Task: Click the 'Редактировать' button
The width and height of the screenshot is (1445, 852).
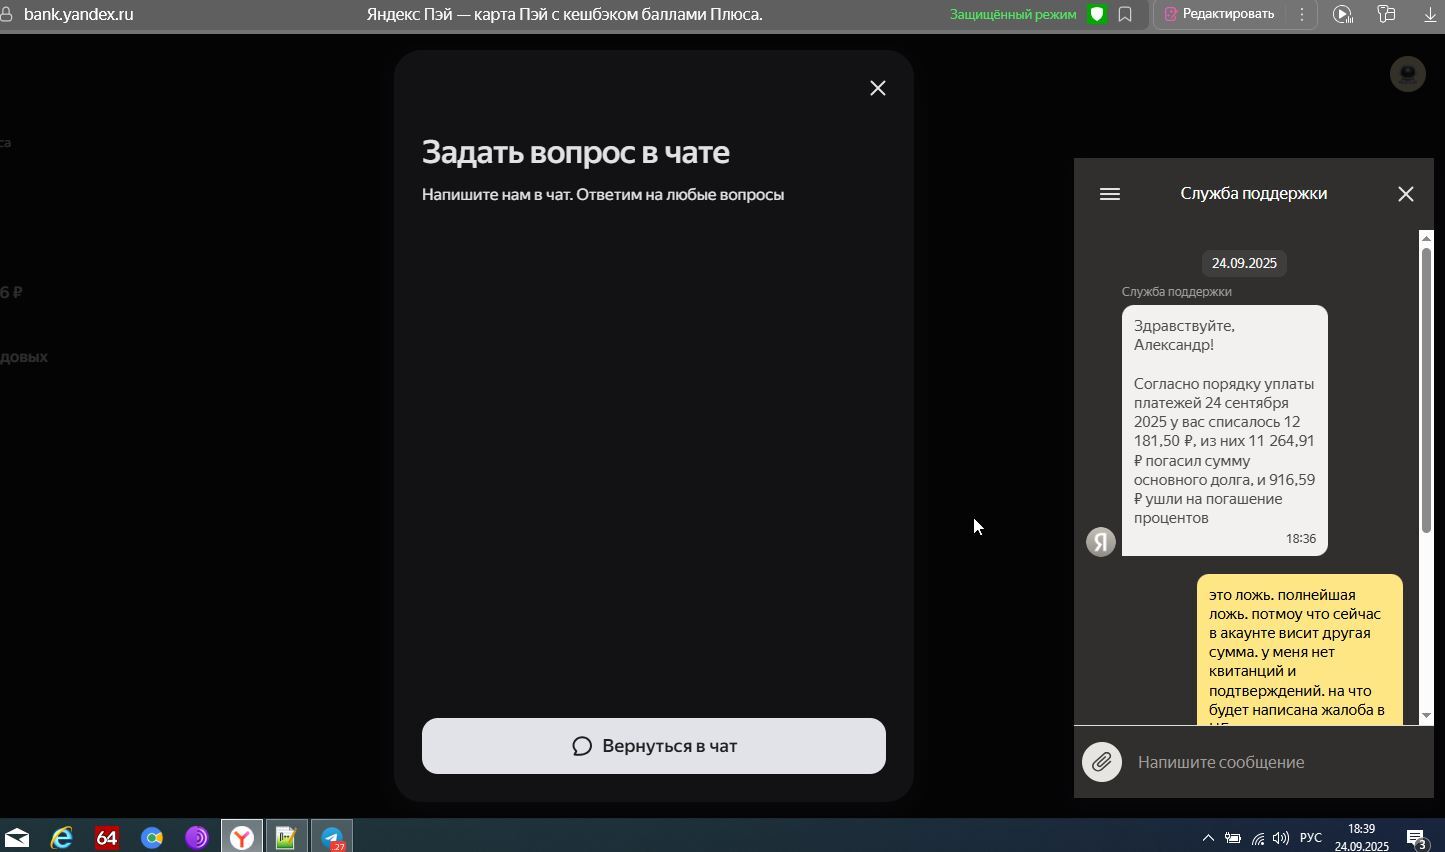Action: 1218,15
